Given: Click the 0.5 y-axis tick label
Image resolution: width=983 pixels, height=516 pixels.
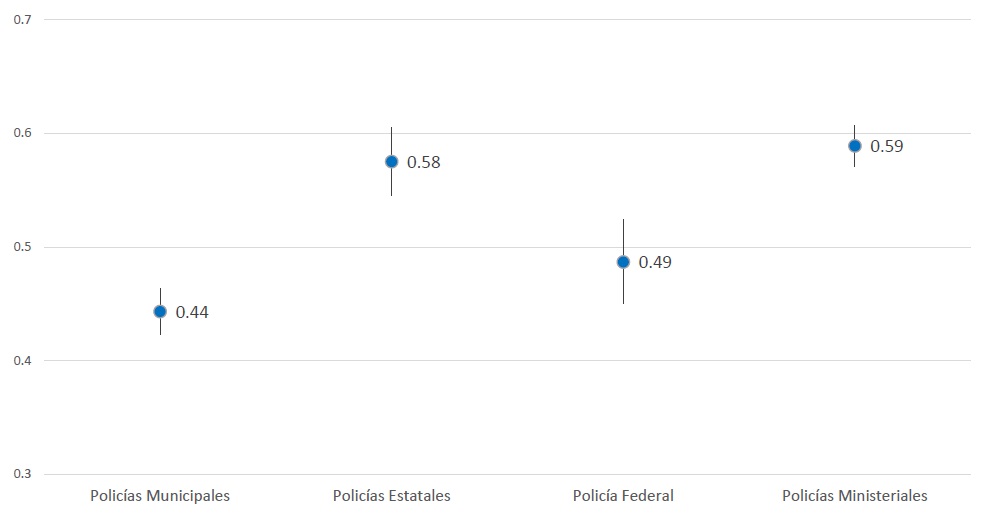Looking at the screenshot, I should click(x=22, y=247).
